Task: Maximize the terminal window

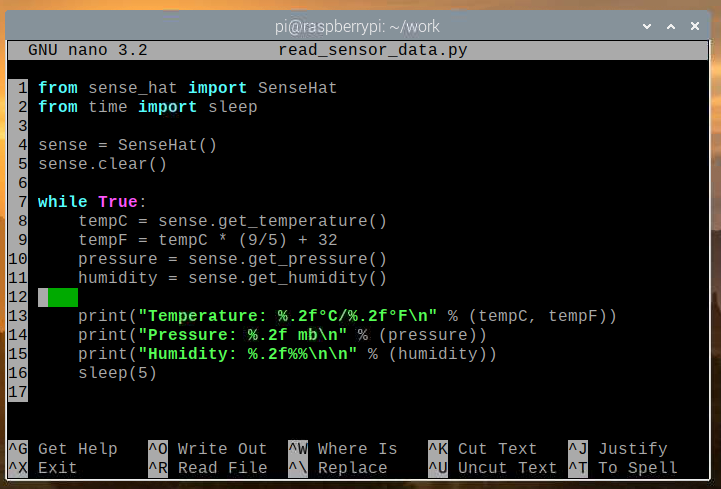Action: tap(673, 25)
